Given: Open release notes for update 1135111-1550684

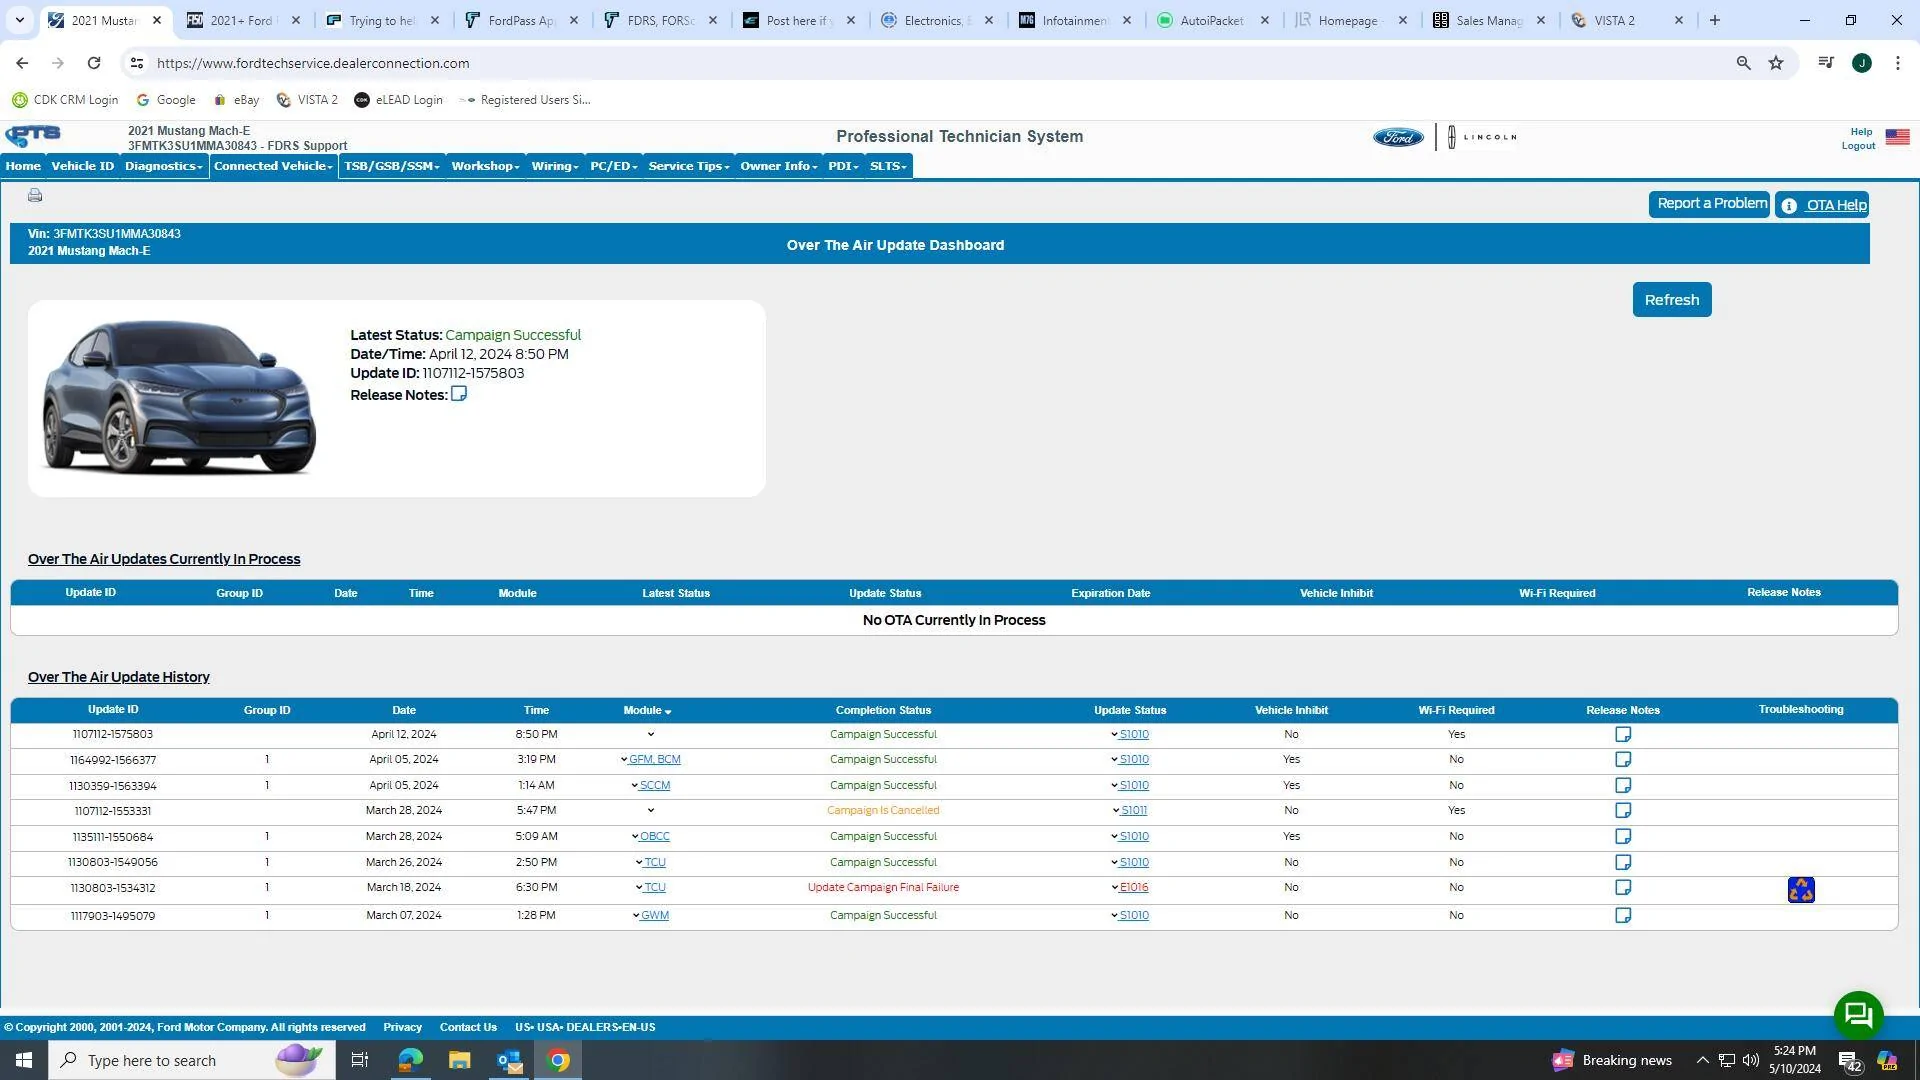Looking at the screenshot, I should (x=1623, y=836).
